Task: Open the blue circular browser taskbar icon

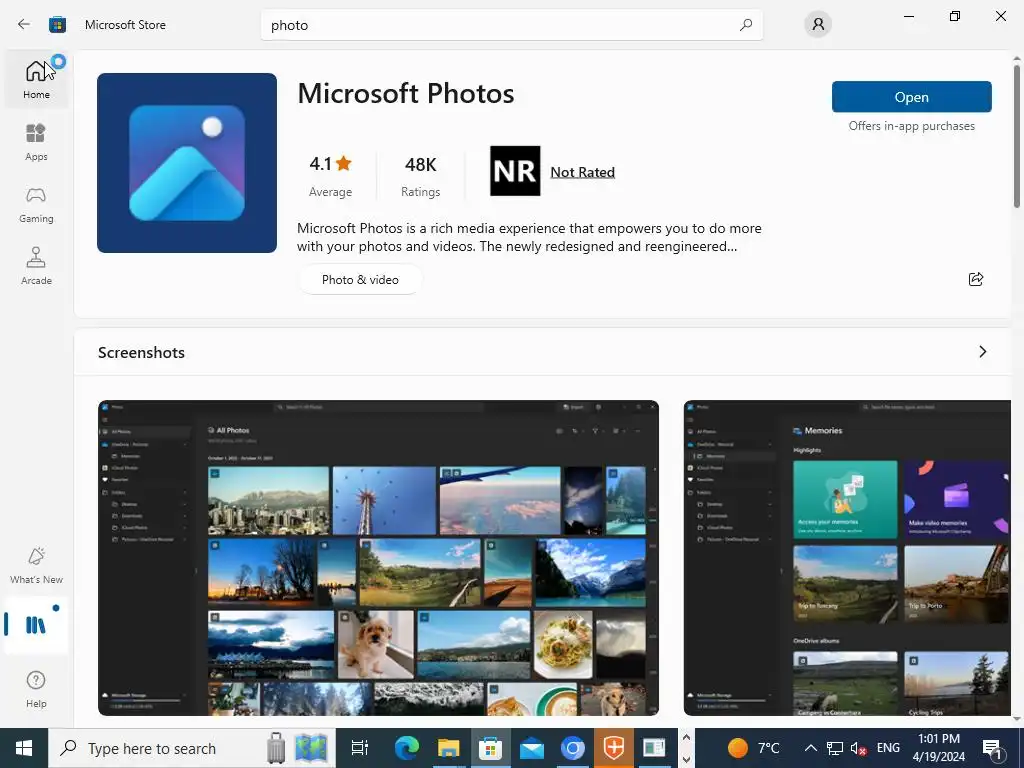Action: [x=573, y=748]
